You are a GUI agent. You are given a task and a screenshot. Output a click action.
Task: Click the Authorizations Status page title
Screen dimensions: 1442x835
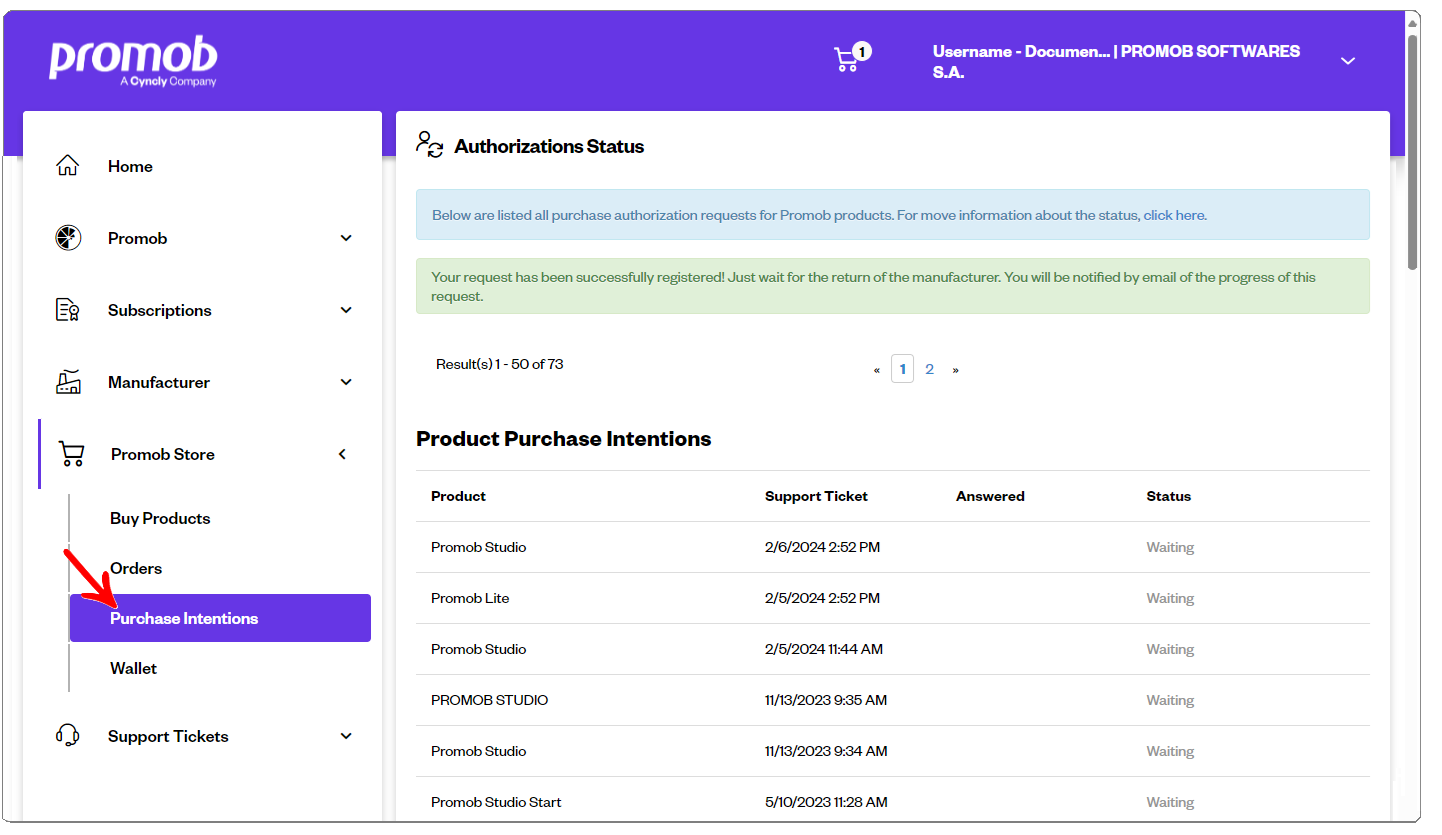(549, 146)
